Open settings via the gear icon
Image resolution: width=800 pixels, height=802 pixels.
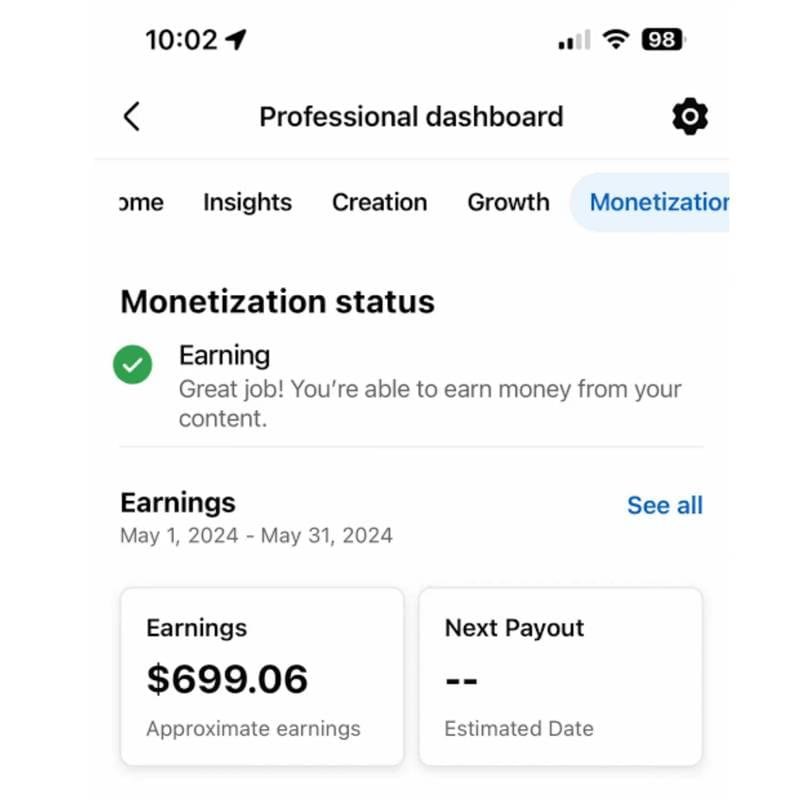pos(689,117)
